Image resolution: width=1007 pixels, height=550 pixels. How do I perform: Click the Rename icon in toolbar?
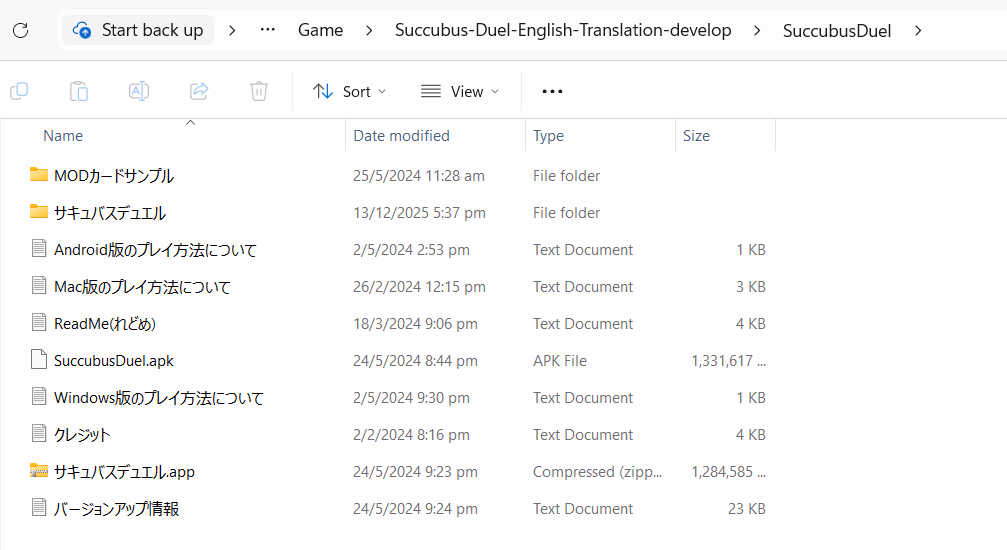click(x=139, y=91)
